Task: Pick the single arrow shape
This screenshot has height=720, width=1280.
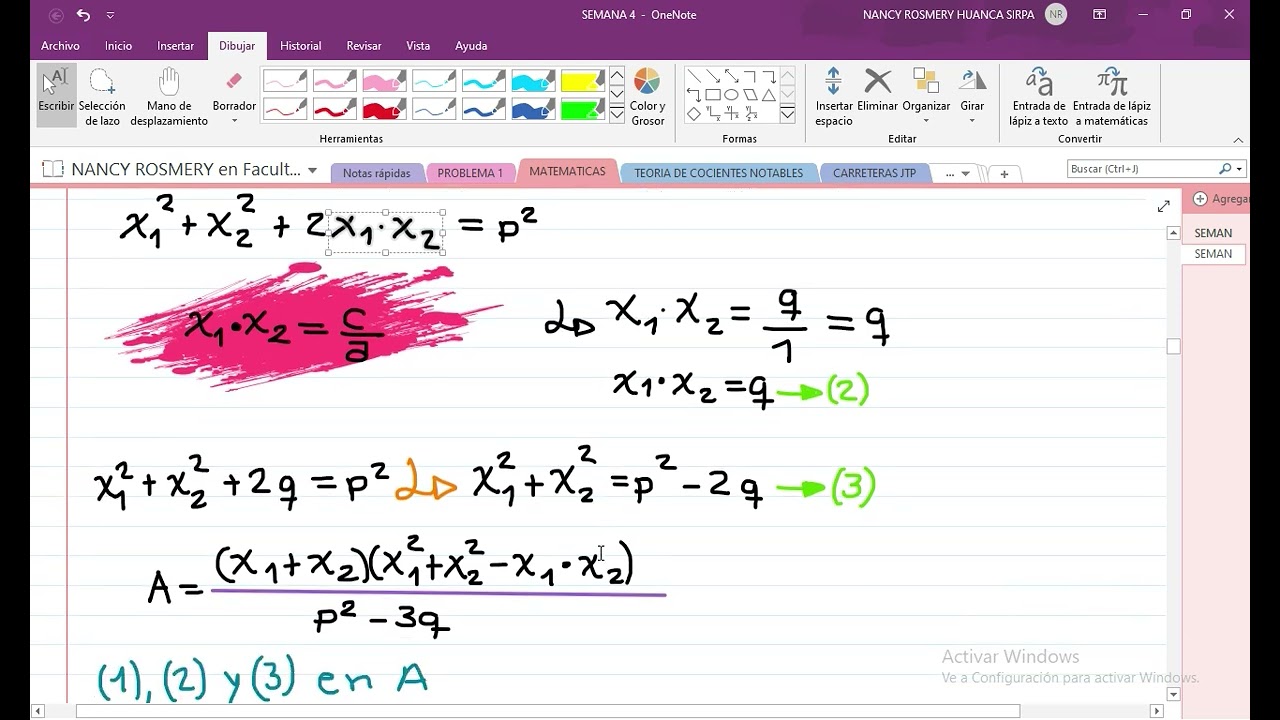Action: point(713,76)
